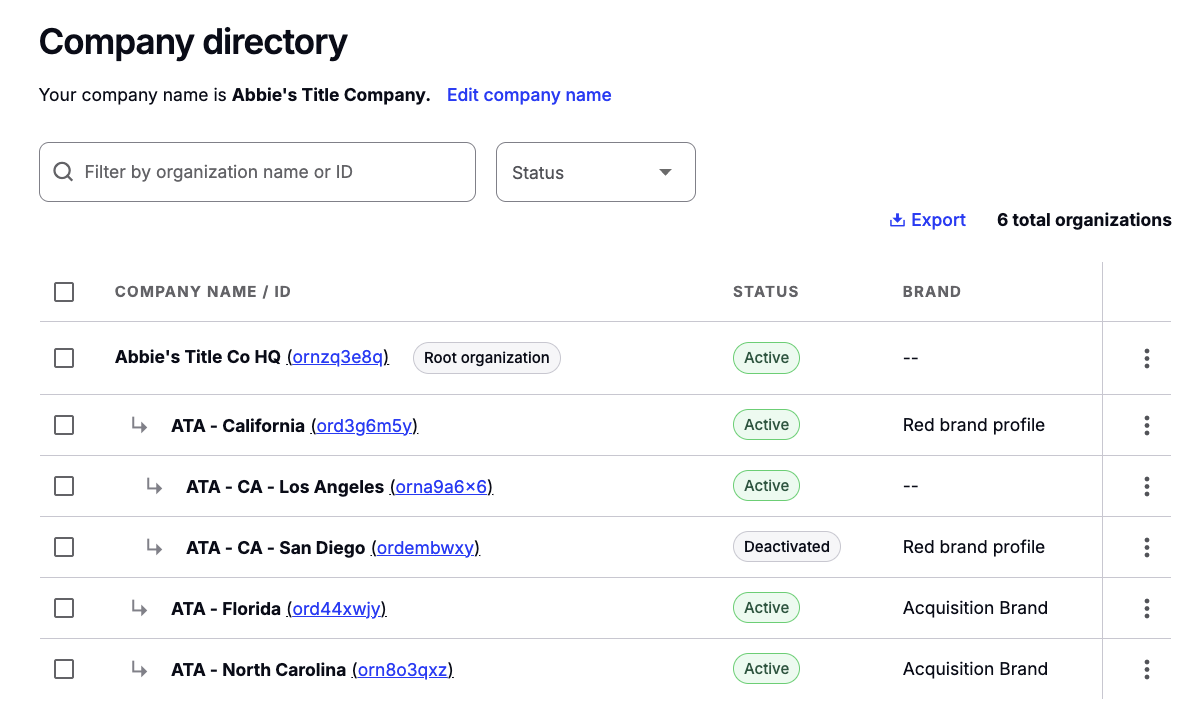Click the download icon next to Export
This screenshot has width=1202, height=717.
[897, 220]
